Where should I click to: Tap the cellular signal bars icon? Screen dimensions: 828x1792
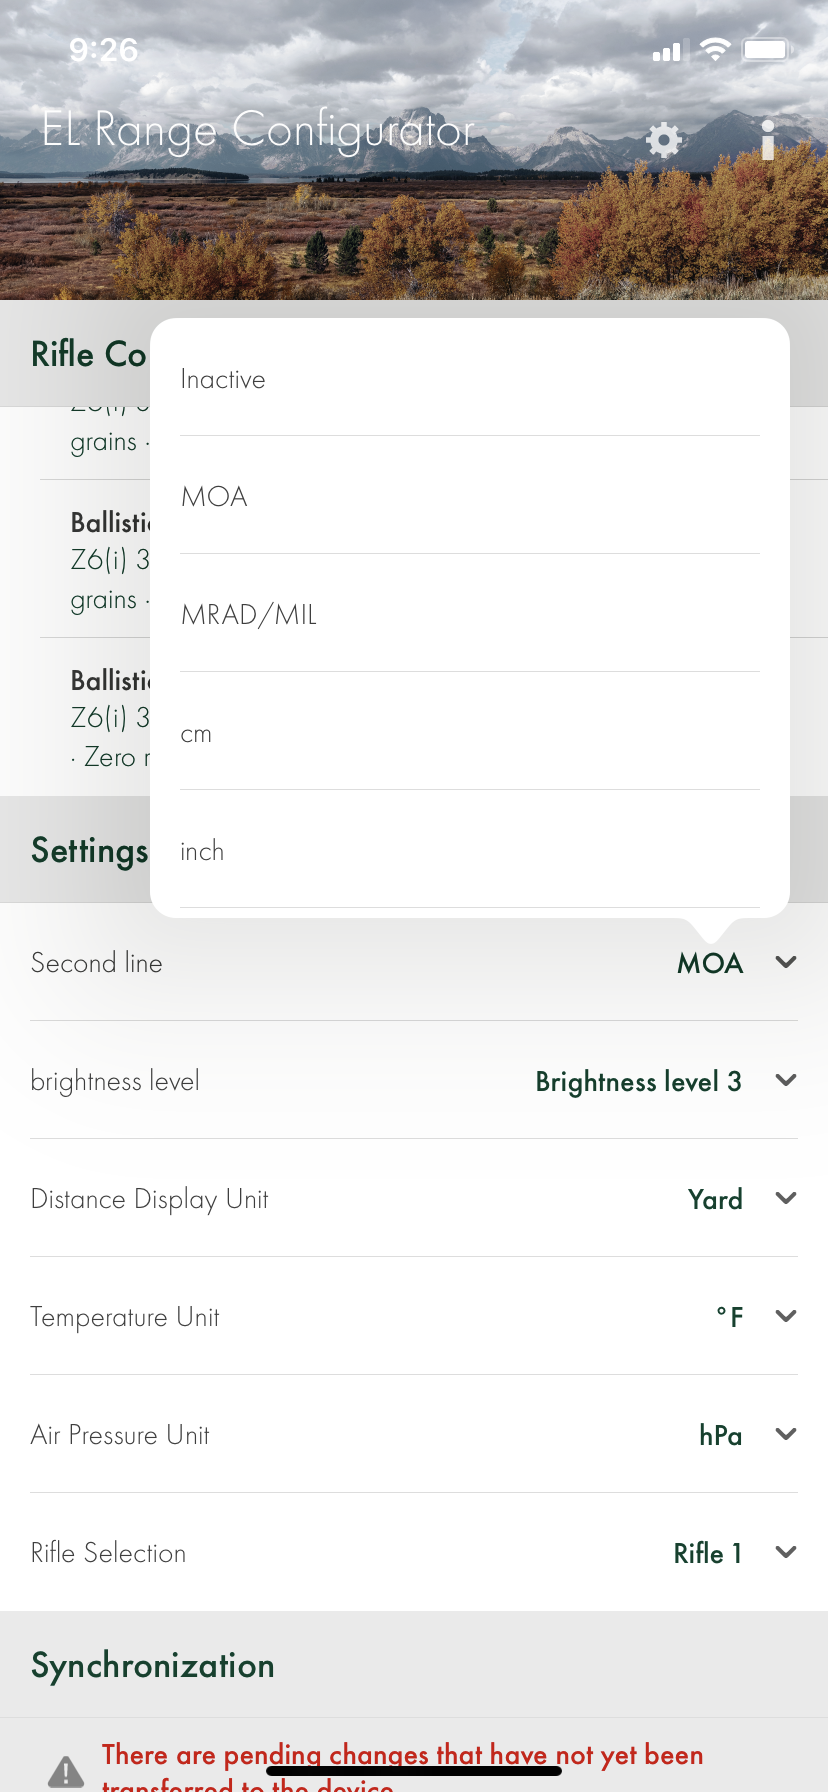click(666, 52)
